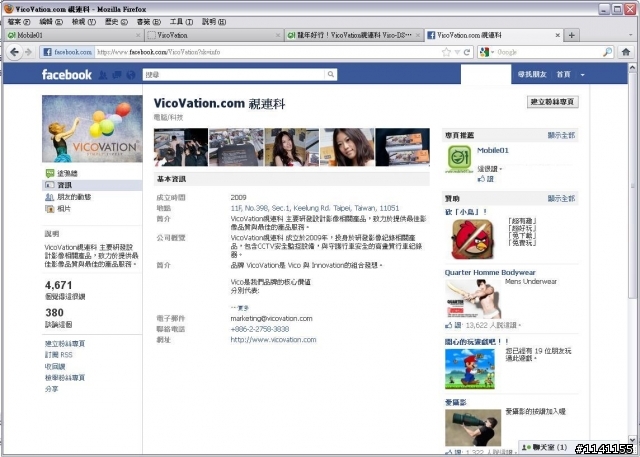Submit Facebook search with magnifier icon
This screenshot has height=457, width=640.
(331, 74)
